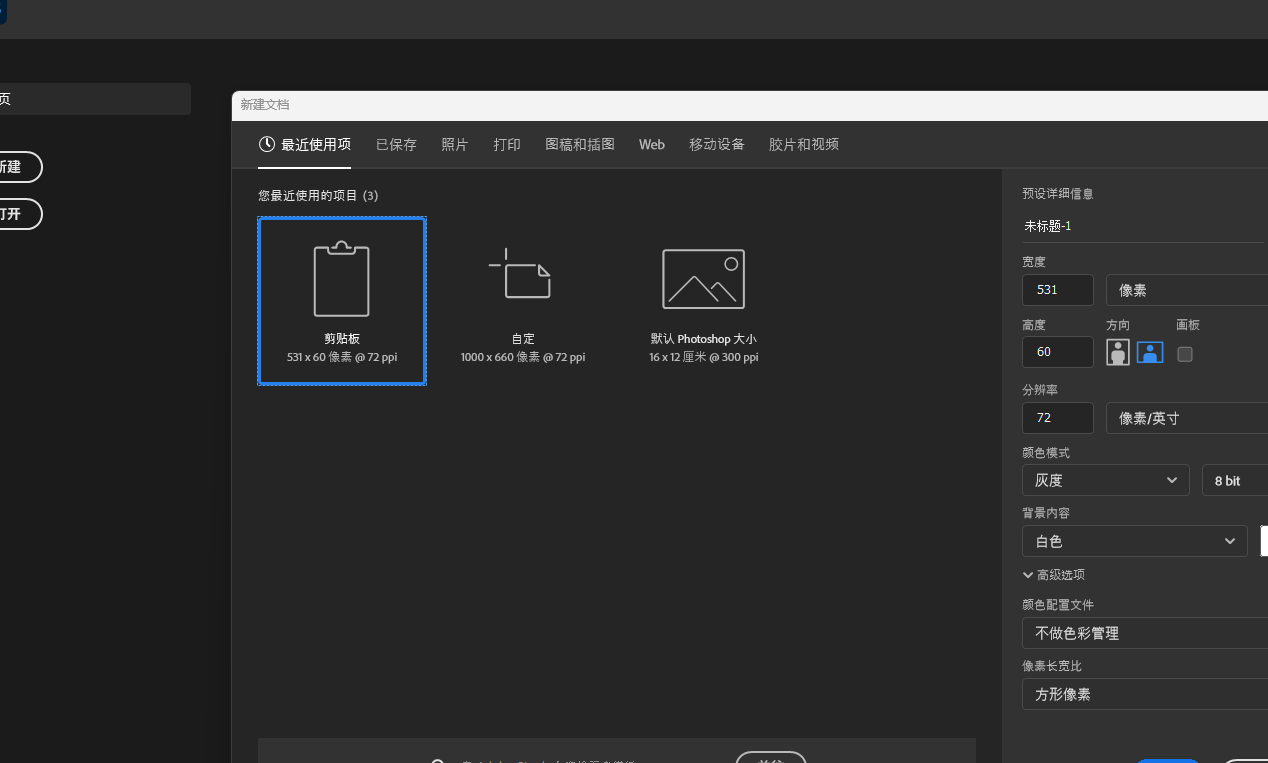This screenshot has width=1268, height=763.
Task: Click the clock icon beside 最近使用项
Action: click(267, 144)
